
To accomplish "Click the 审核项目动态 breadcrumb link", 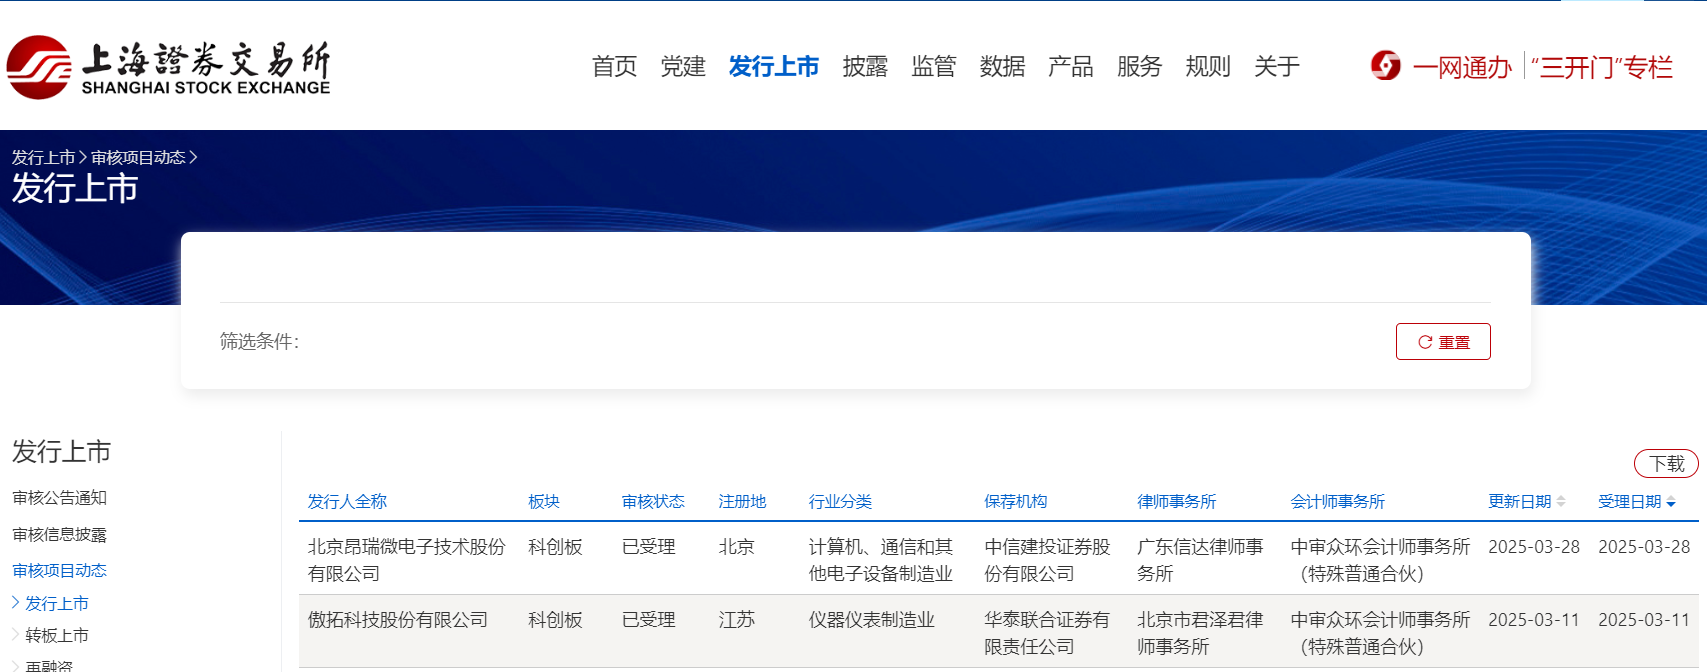I will (x=138, y=158).
